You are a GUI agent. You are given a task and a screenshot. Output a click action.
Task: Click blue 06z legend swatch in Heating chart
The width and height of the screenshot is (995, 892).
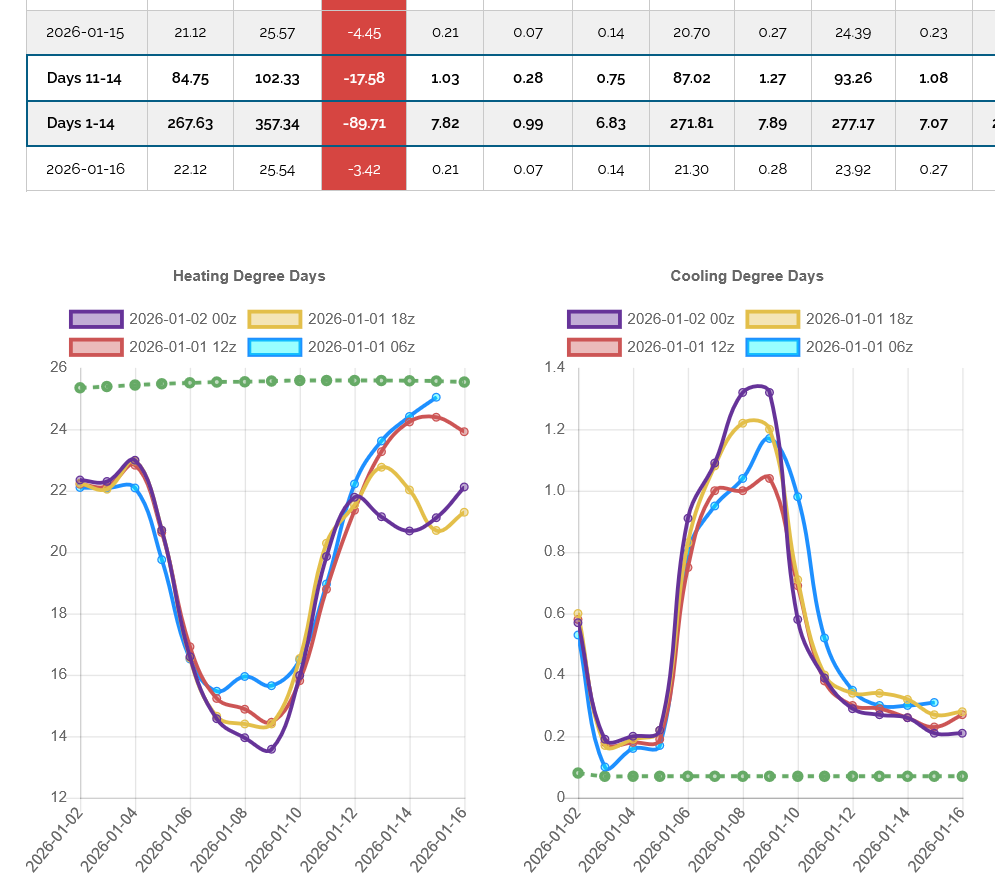(274, 347)
